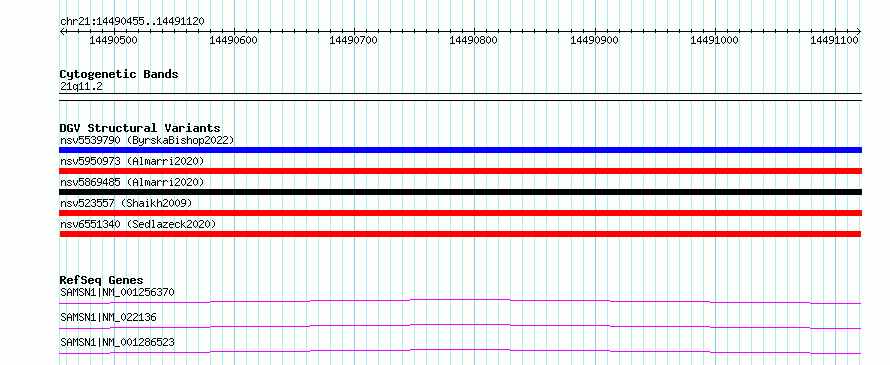The width and height of the screenshot is (890, 365).
Task: Click the SAMSN1|NM_022136 gene label
Action: [108, 318]
